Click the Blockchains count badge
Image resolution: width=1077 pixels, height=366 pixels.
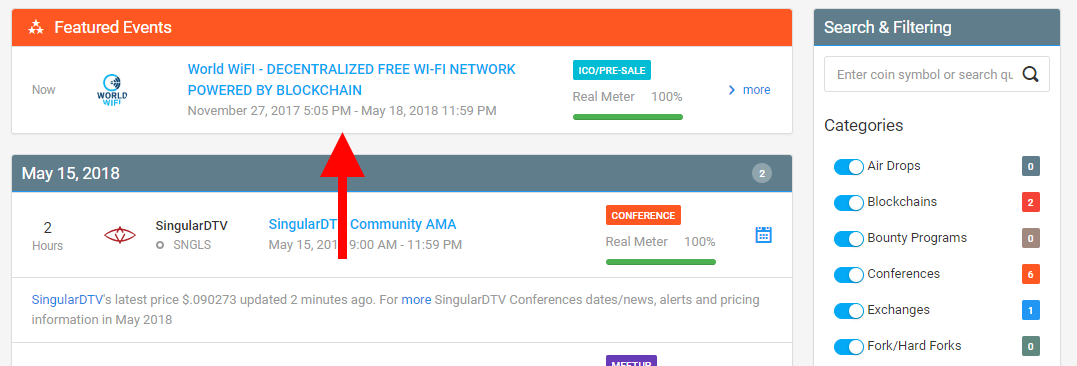(1030, 202)
